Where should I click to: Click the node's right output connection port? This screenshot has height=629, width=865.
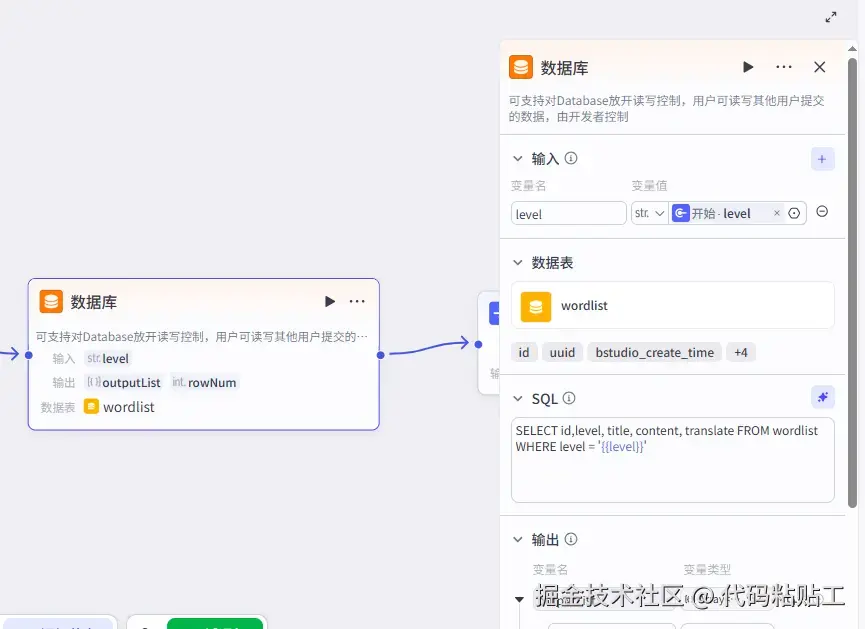click(x=381, y=355)
